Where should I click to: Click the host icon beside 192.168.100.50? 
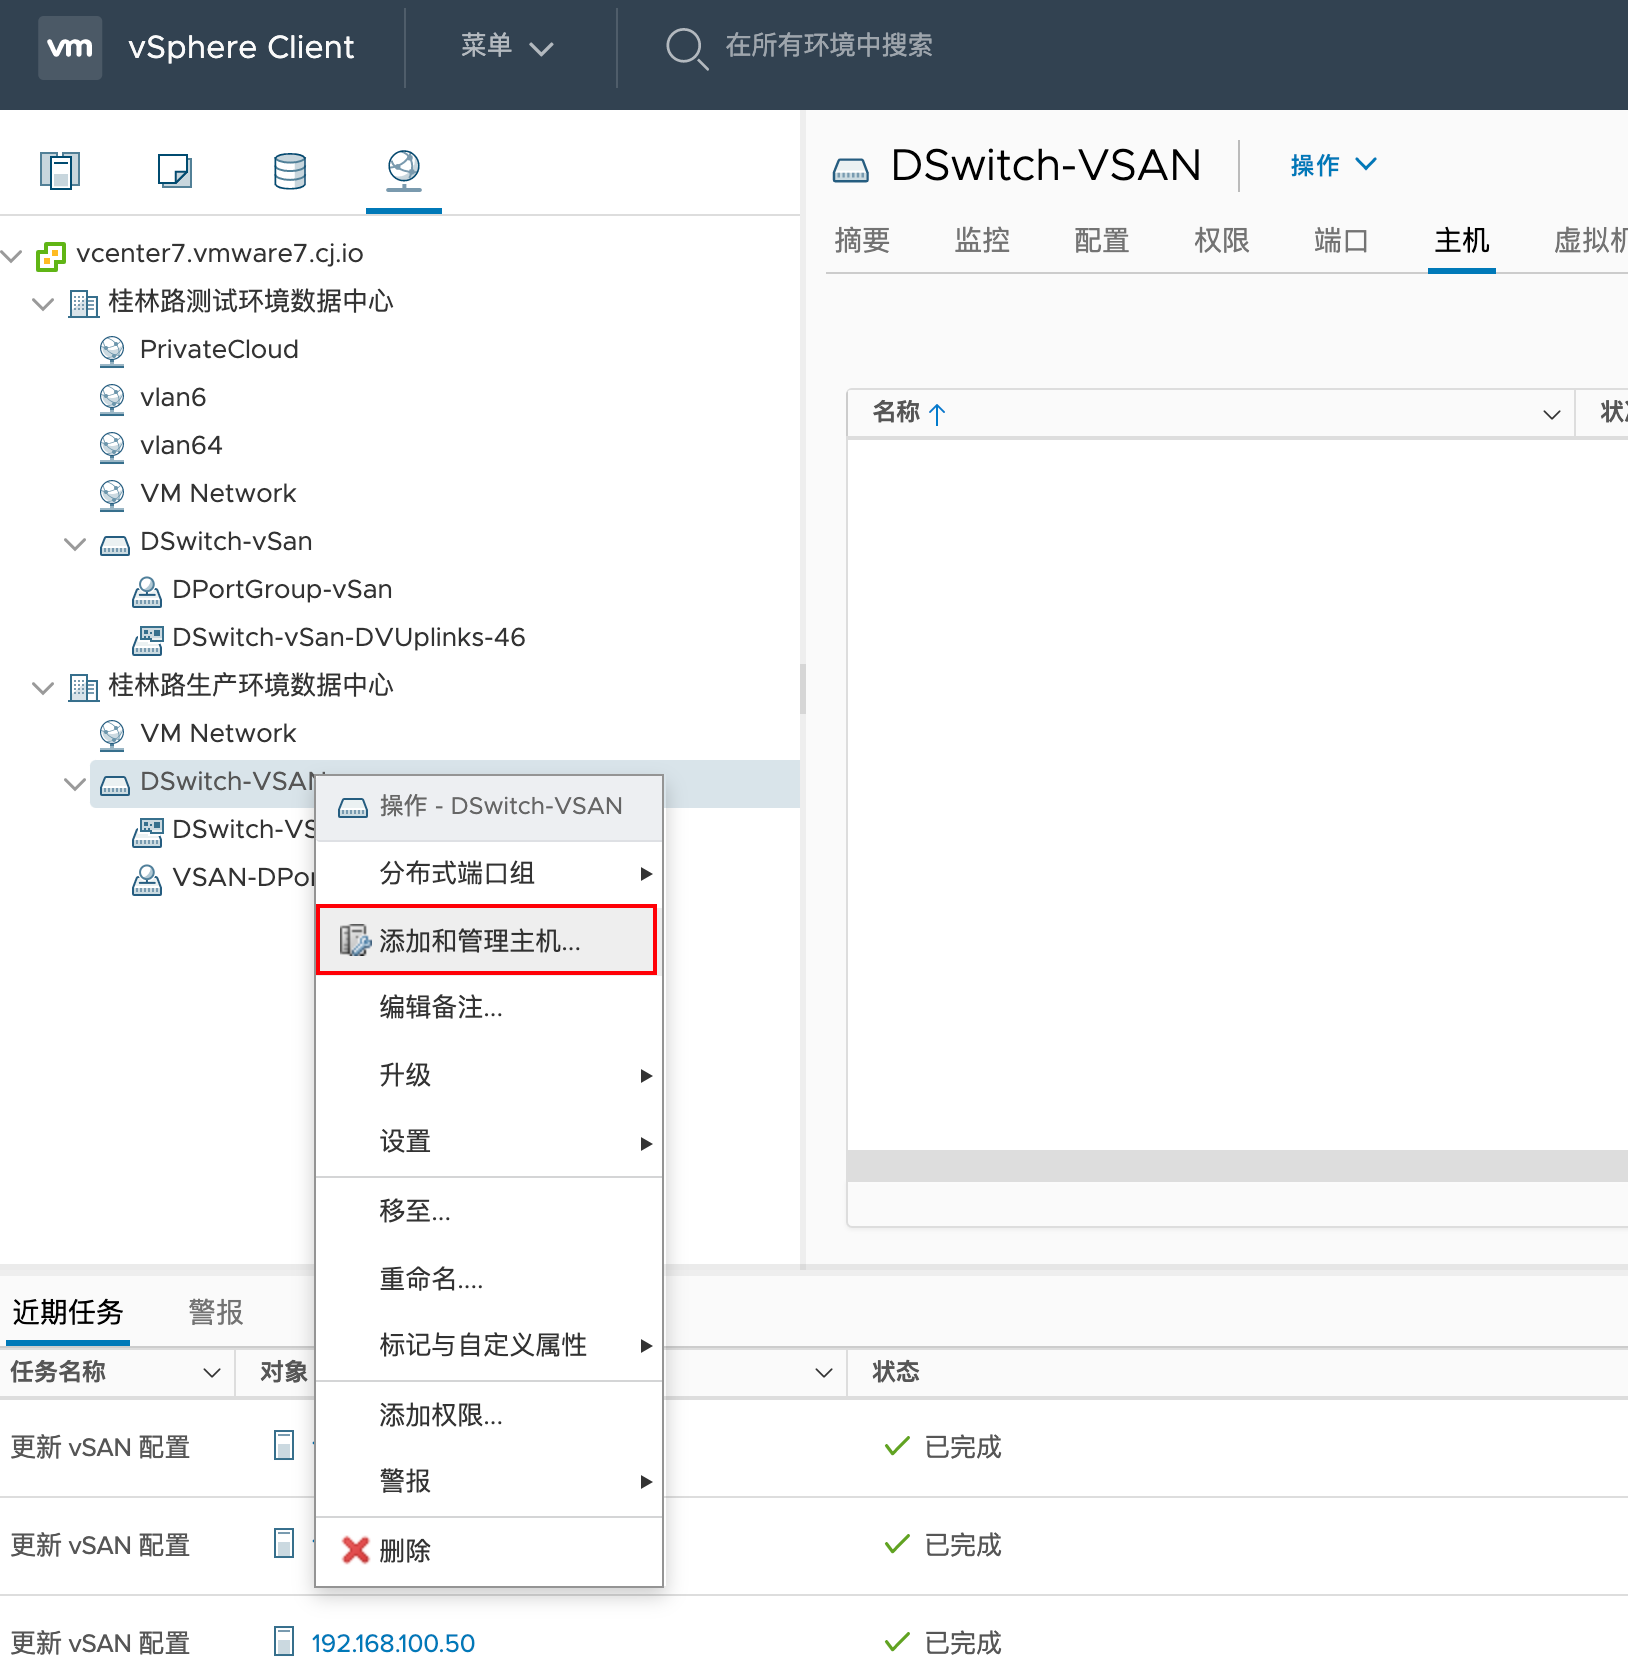[x=285, y=1641]
